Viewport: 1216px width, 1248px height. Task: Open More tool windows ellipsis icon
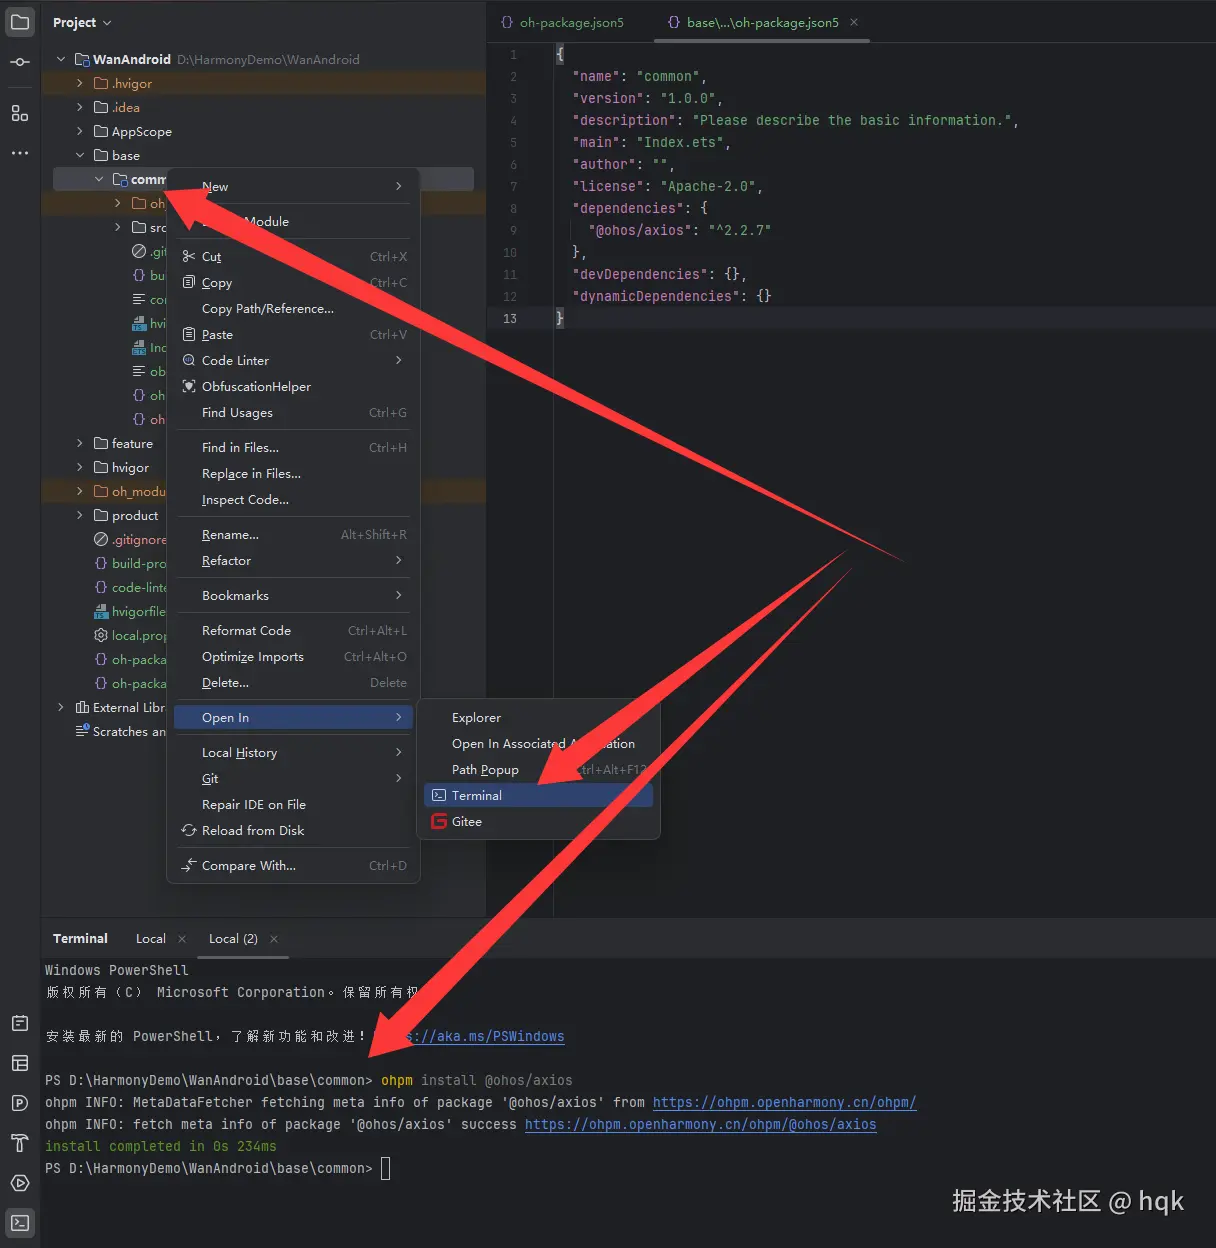click(20, 153)
